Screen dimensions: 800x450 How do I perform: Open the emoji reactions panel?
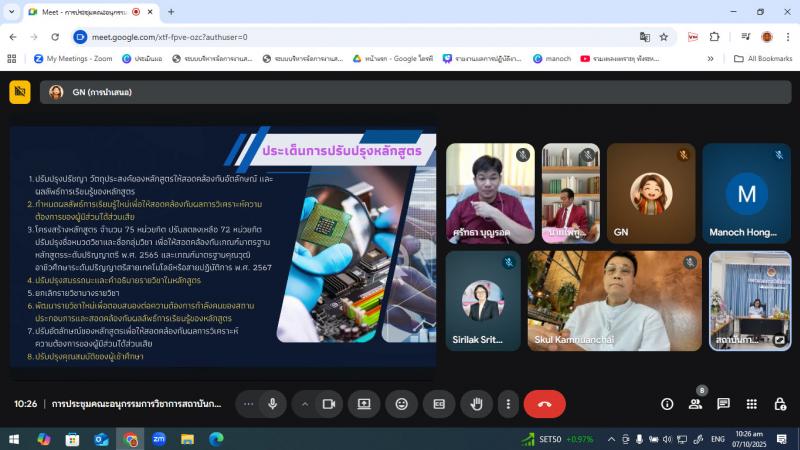[402, 404]
